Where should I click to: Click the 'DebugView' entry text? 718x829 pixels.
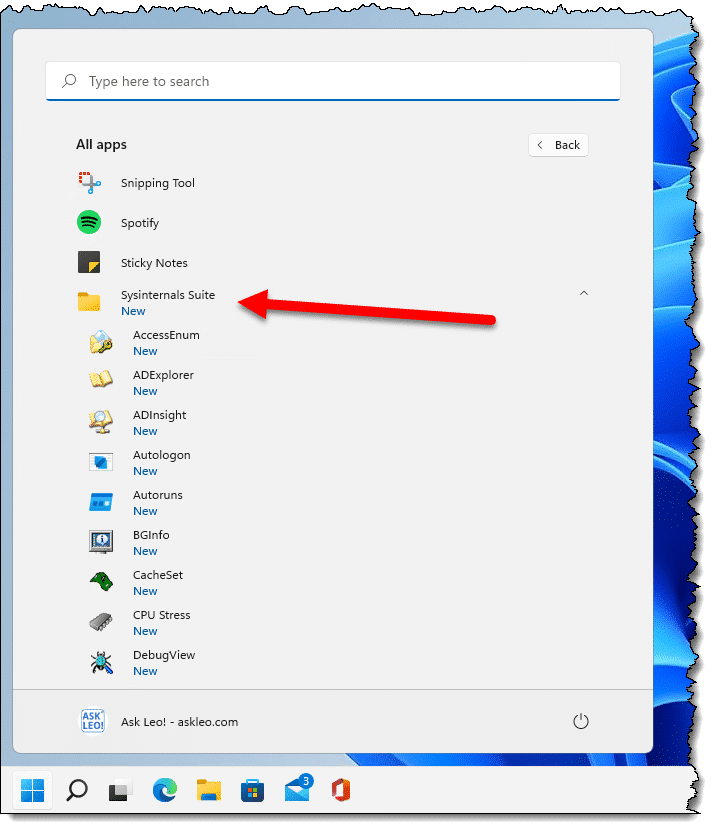[163, 655]
